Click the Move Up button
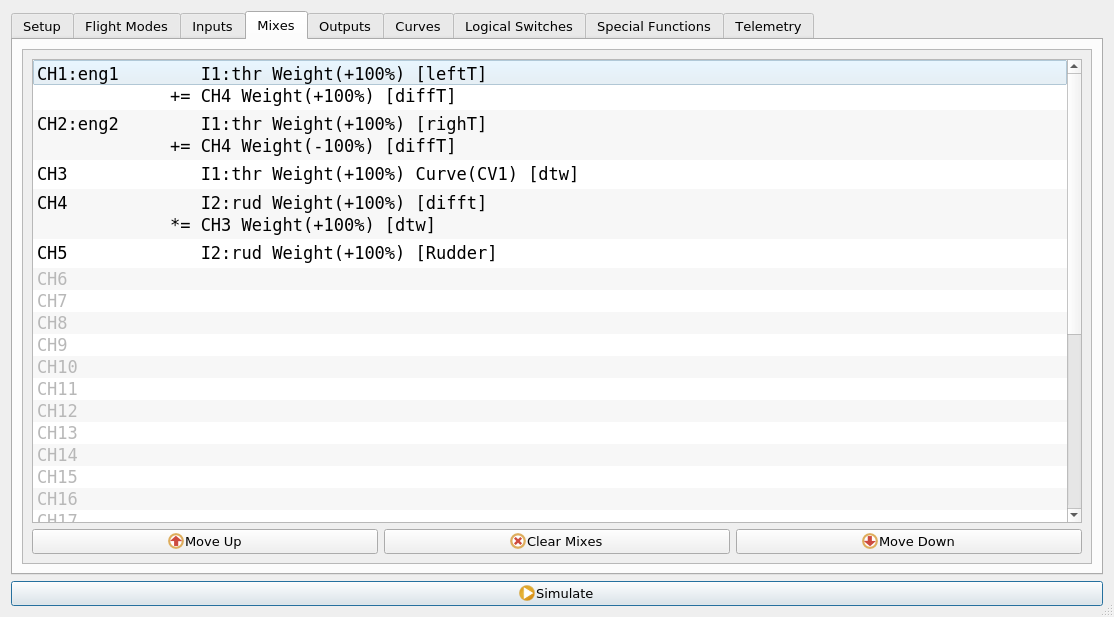The width and height of the screenshot is (1114, 617). (x=205, y=542)
